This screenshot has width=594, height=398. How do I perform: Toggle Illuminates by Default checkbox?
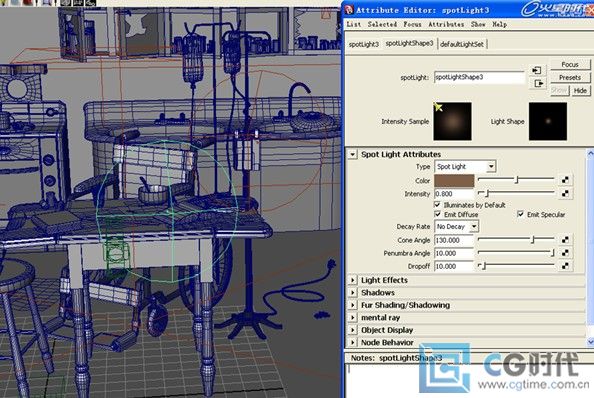437,205
